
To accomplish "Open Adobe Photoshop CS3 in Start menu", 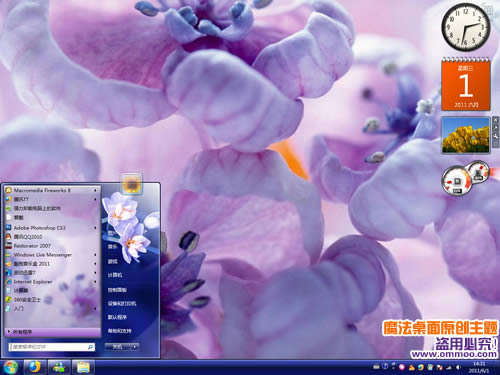I will (52, 228).
